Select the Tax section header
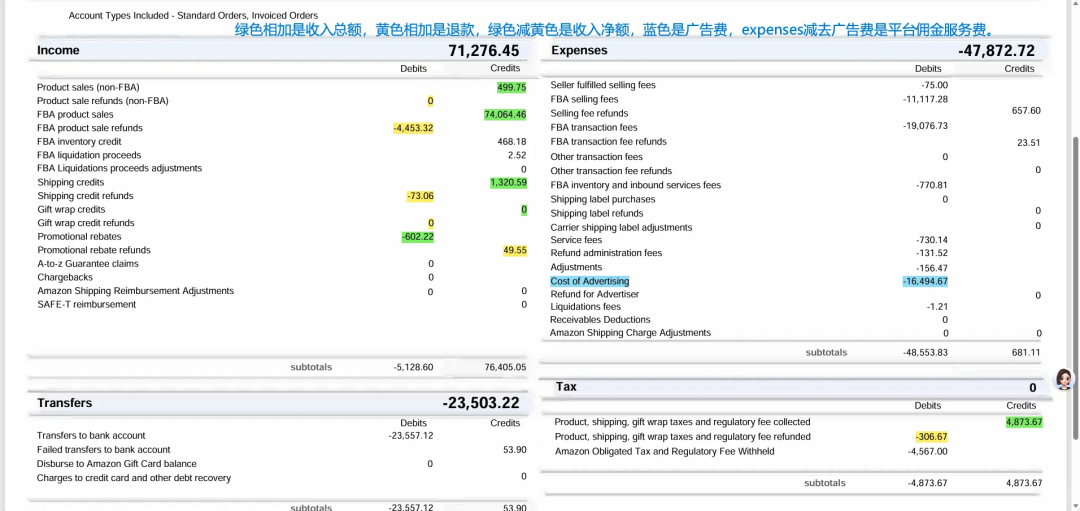 [566, 387]
